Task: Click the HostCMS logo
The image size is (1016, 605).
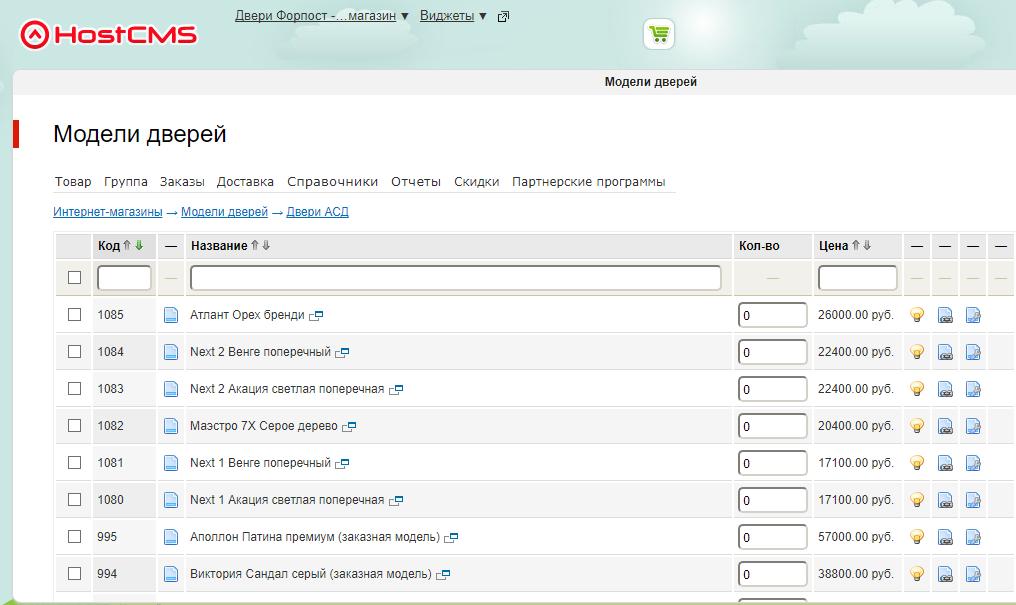Action: tap(108, 34)
